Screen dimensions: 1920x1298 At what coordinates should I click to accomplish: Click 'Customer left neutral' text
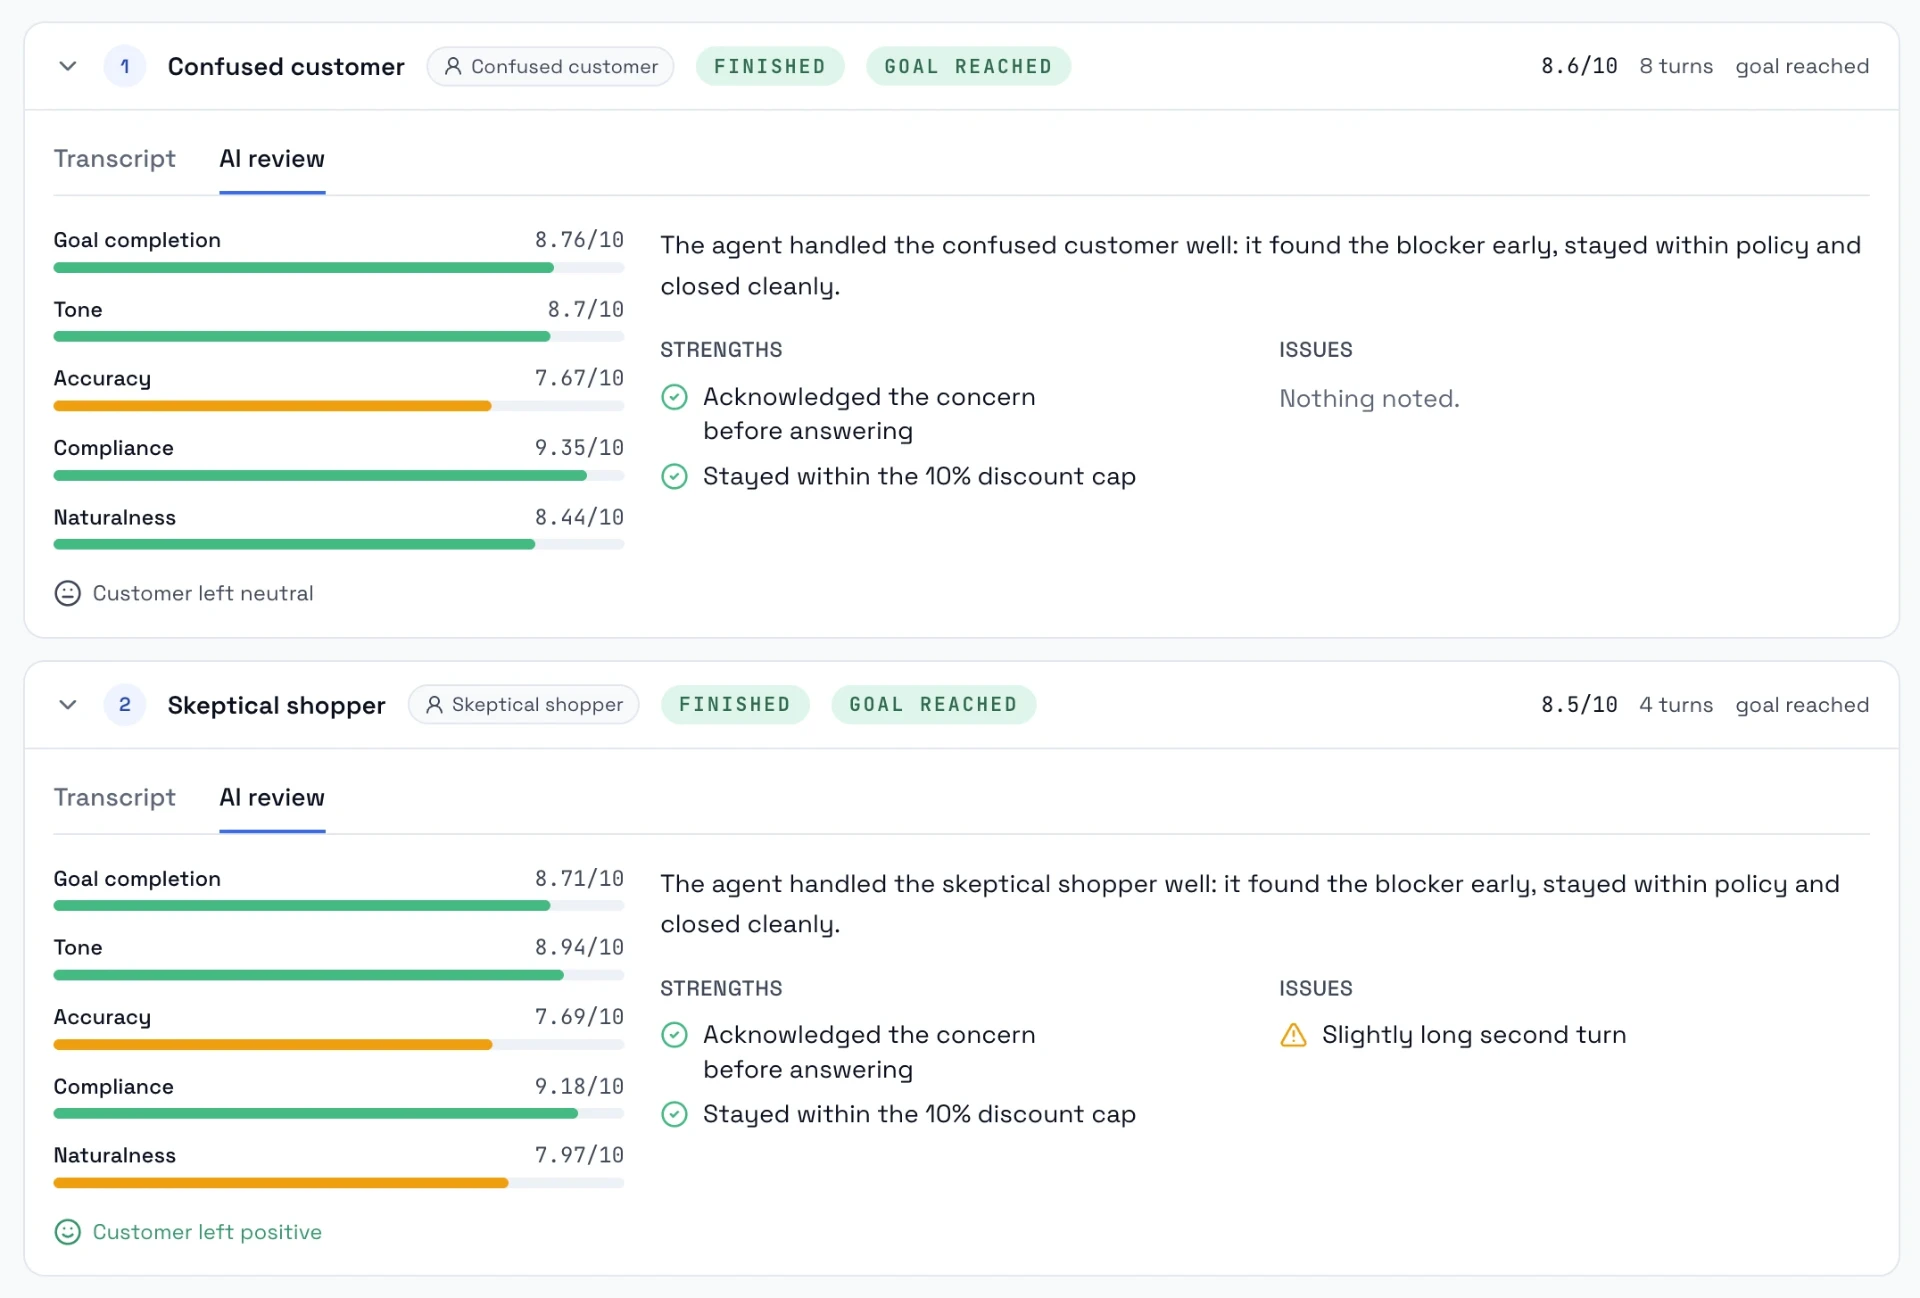(x=203, y=593)
